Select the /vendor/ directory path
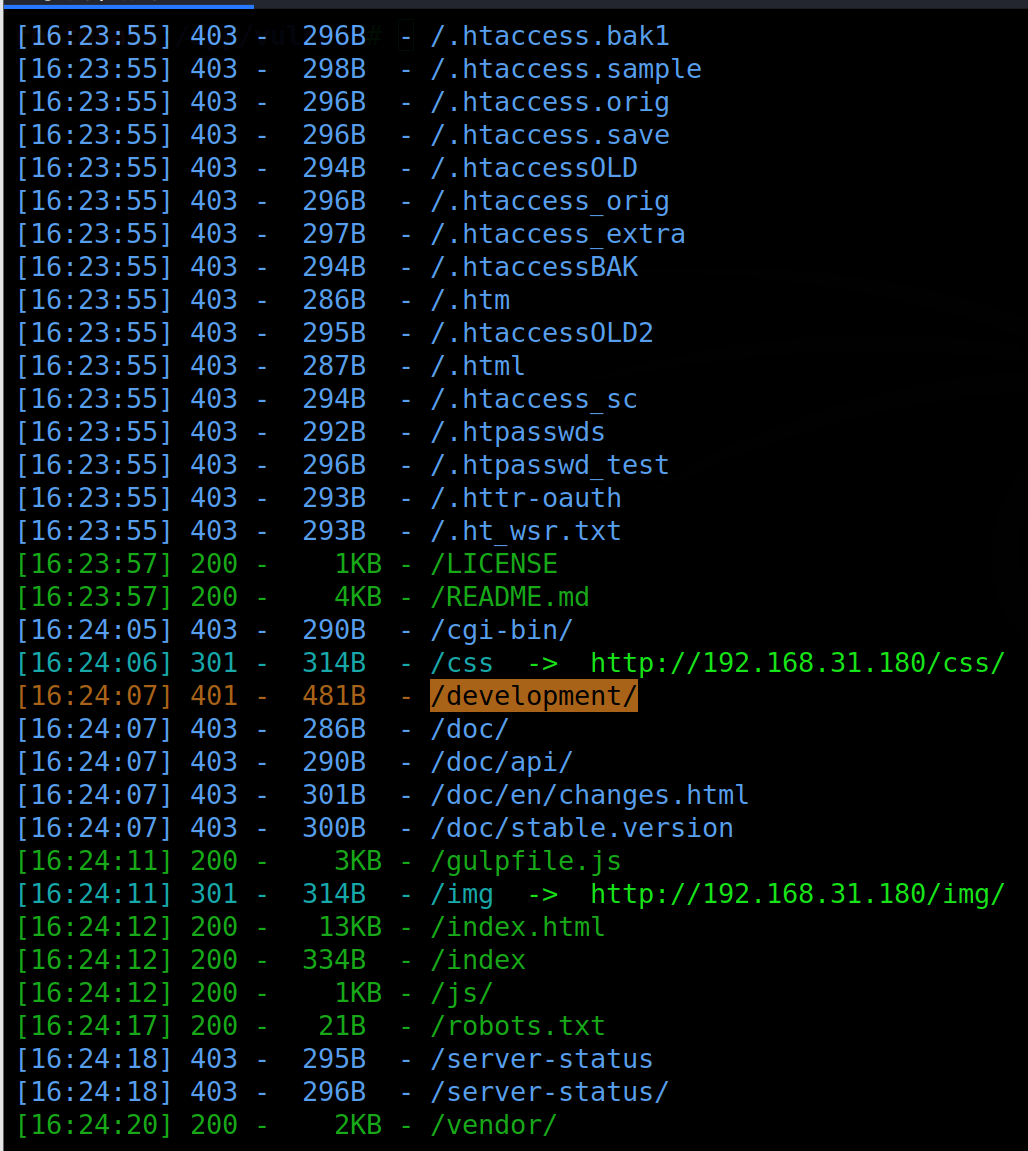 pyautogui.click(x=494, y=1126)
